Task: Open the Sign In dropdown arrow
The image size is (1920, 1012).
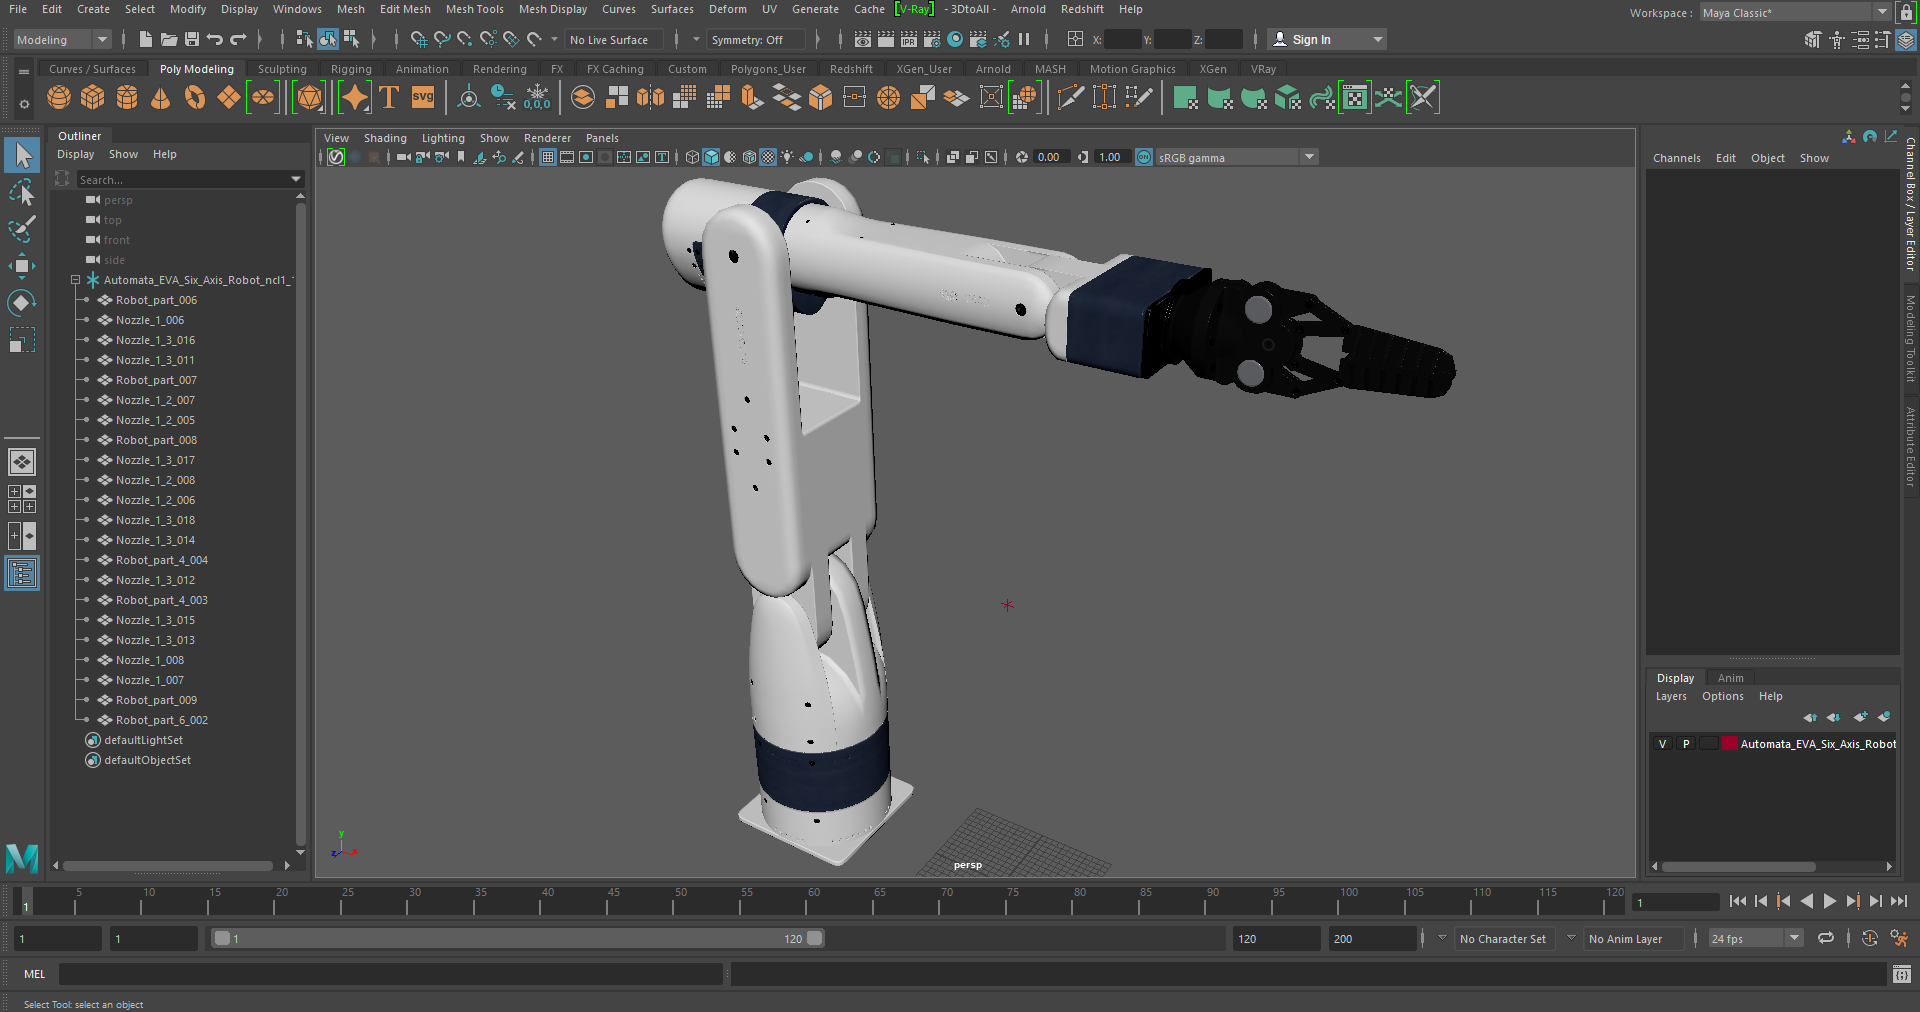Action: (1378, 40)
